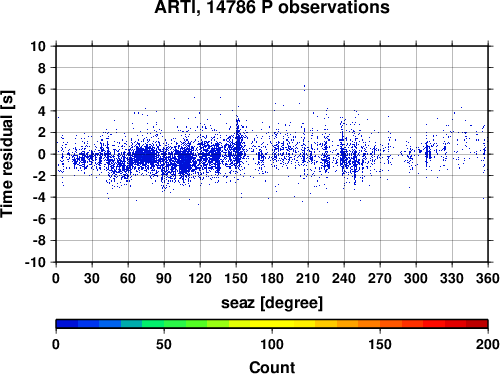The height and width of the screenshot is (374, 500).
Task: Click the dense vertical data cluster at 150 degrees
Action: pos(237,142)
